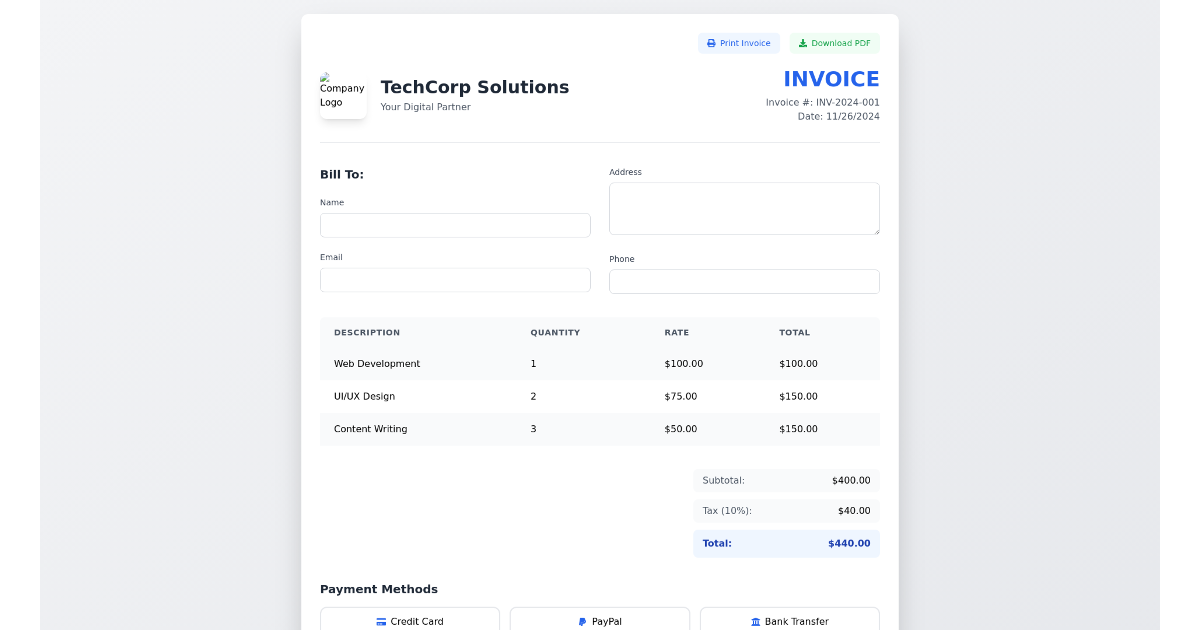Select the Web Development line item row
This screenshot has width=1200, height=630.
coord(599,364)
